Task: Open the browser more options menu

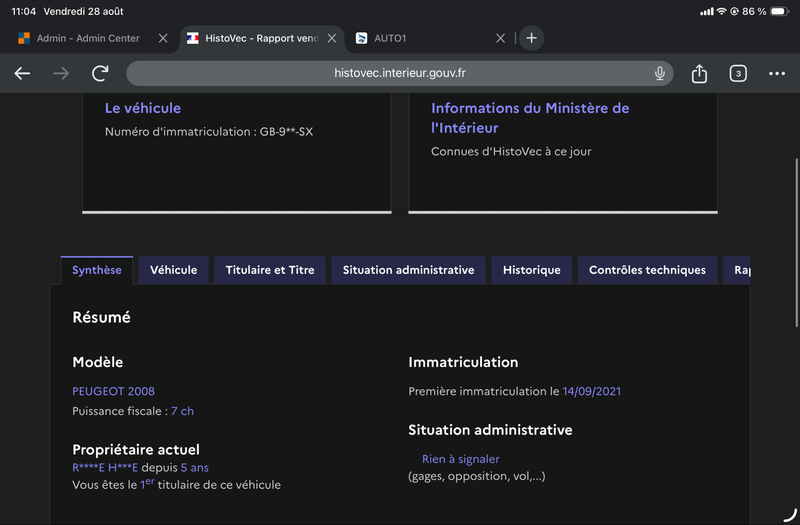Action: click(777, 73)
